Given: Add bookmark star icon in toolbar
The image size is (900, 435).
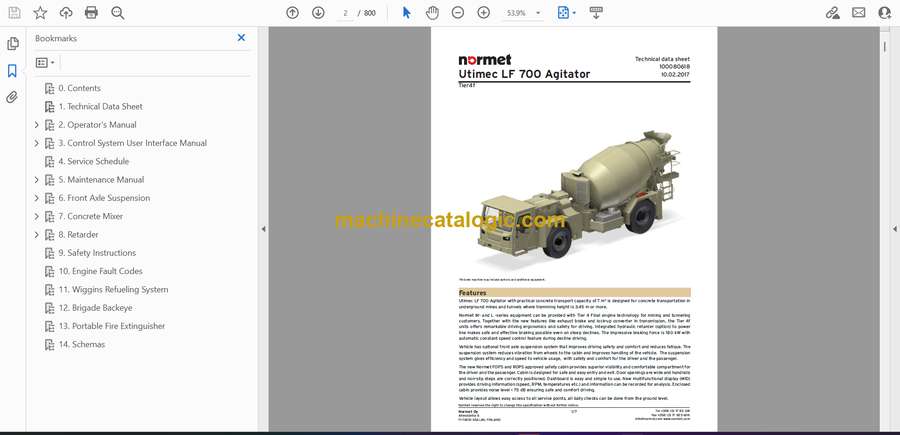Looking at the screenshot, I should (x=40, y=13).
